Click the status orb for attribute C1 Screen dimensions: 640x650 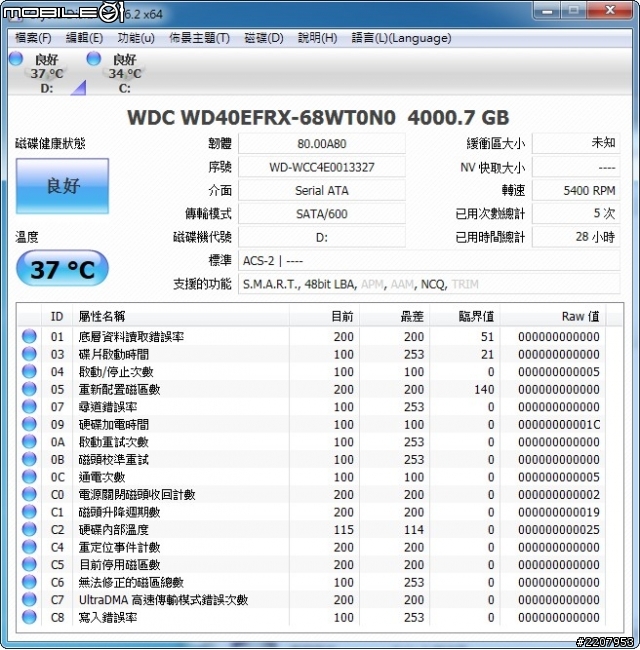tap(29, 512)
